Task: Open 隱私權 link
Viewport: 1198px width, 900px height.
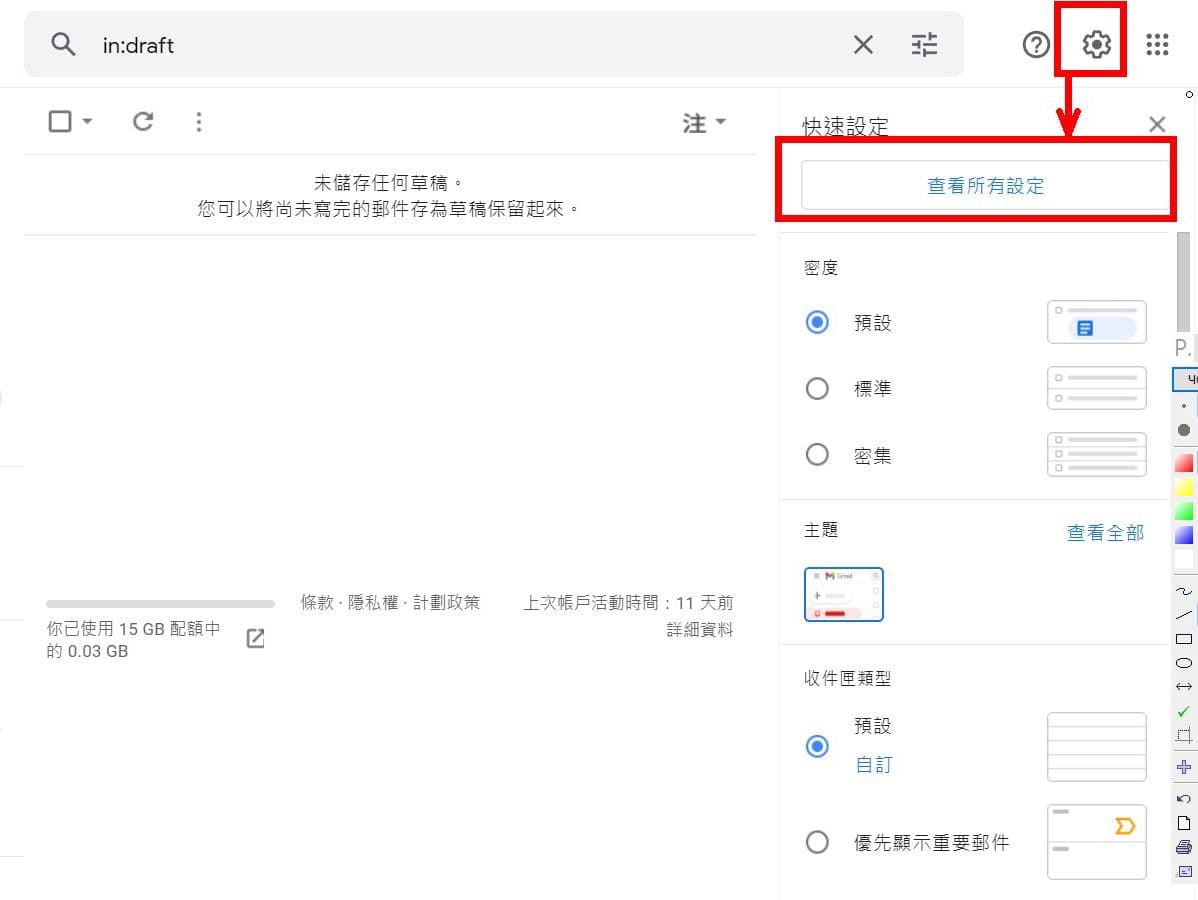Action: click(373, 603)
